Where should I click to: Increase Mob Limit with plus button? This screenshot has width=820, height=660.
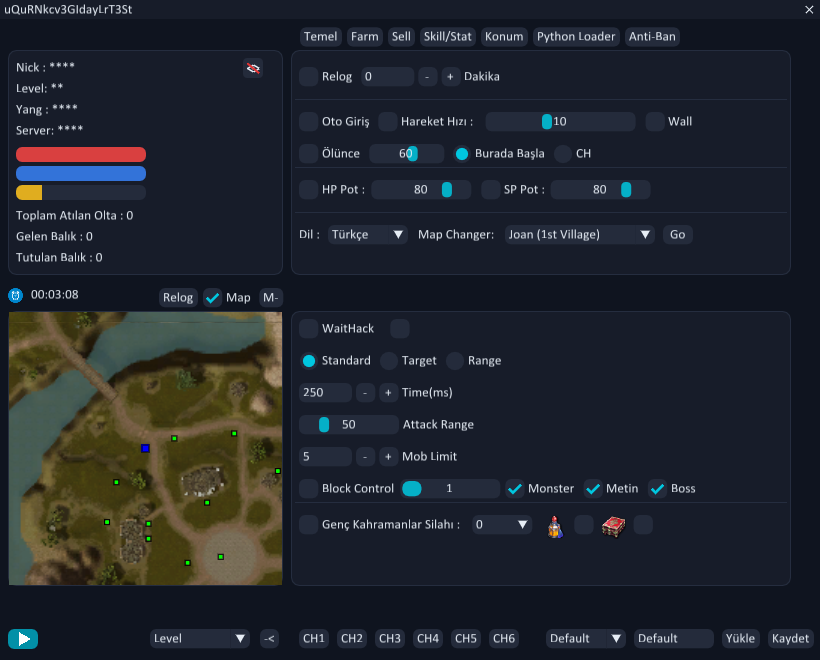388,457
